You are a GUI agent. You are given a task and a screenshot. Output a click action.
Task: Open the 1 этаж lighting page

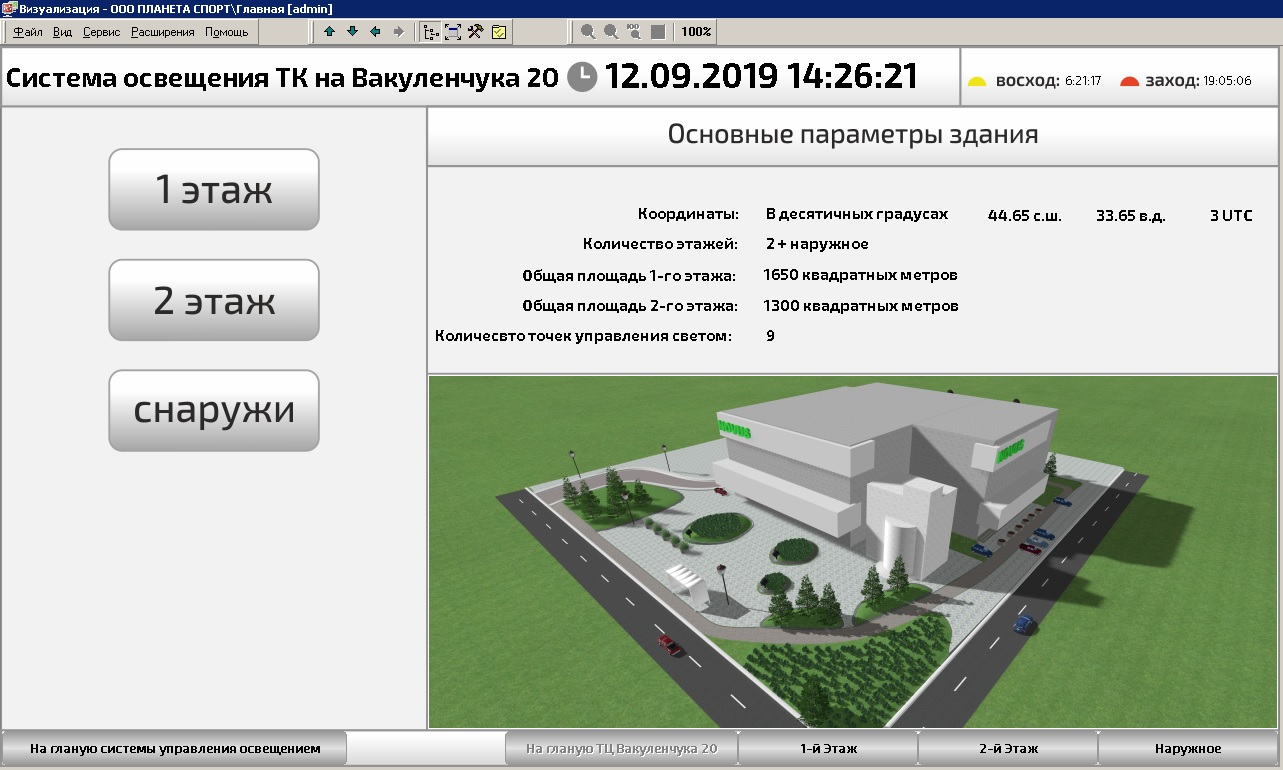tap(214, 189)
